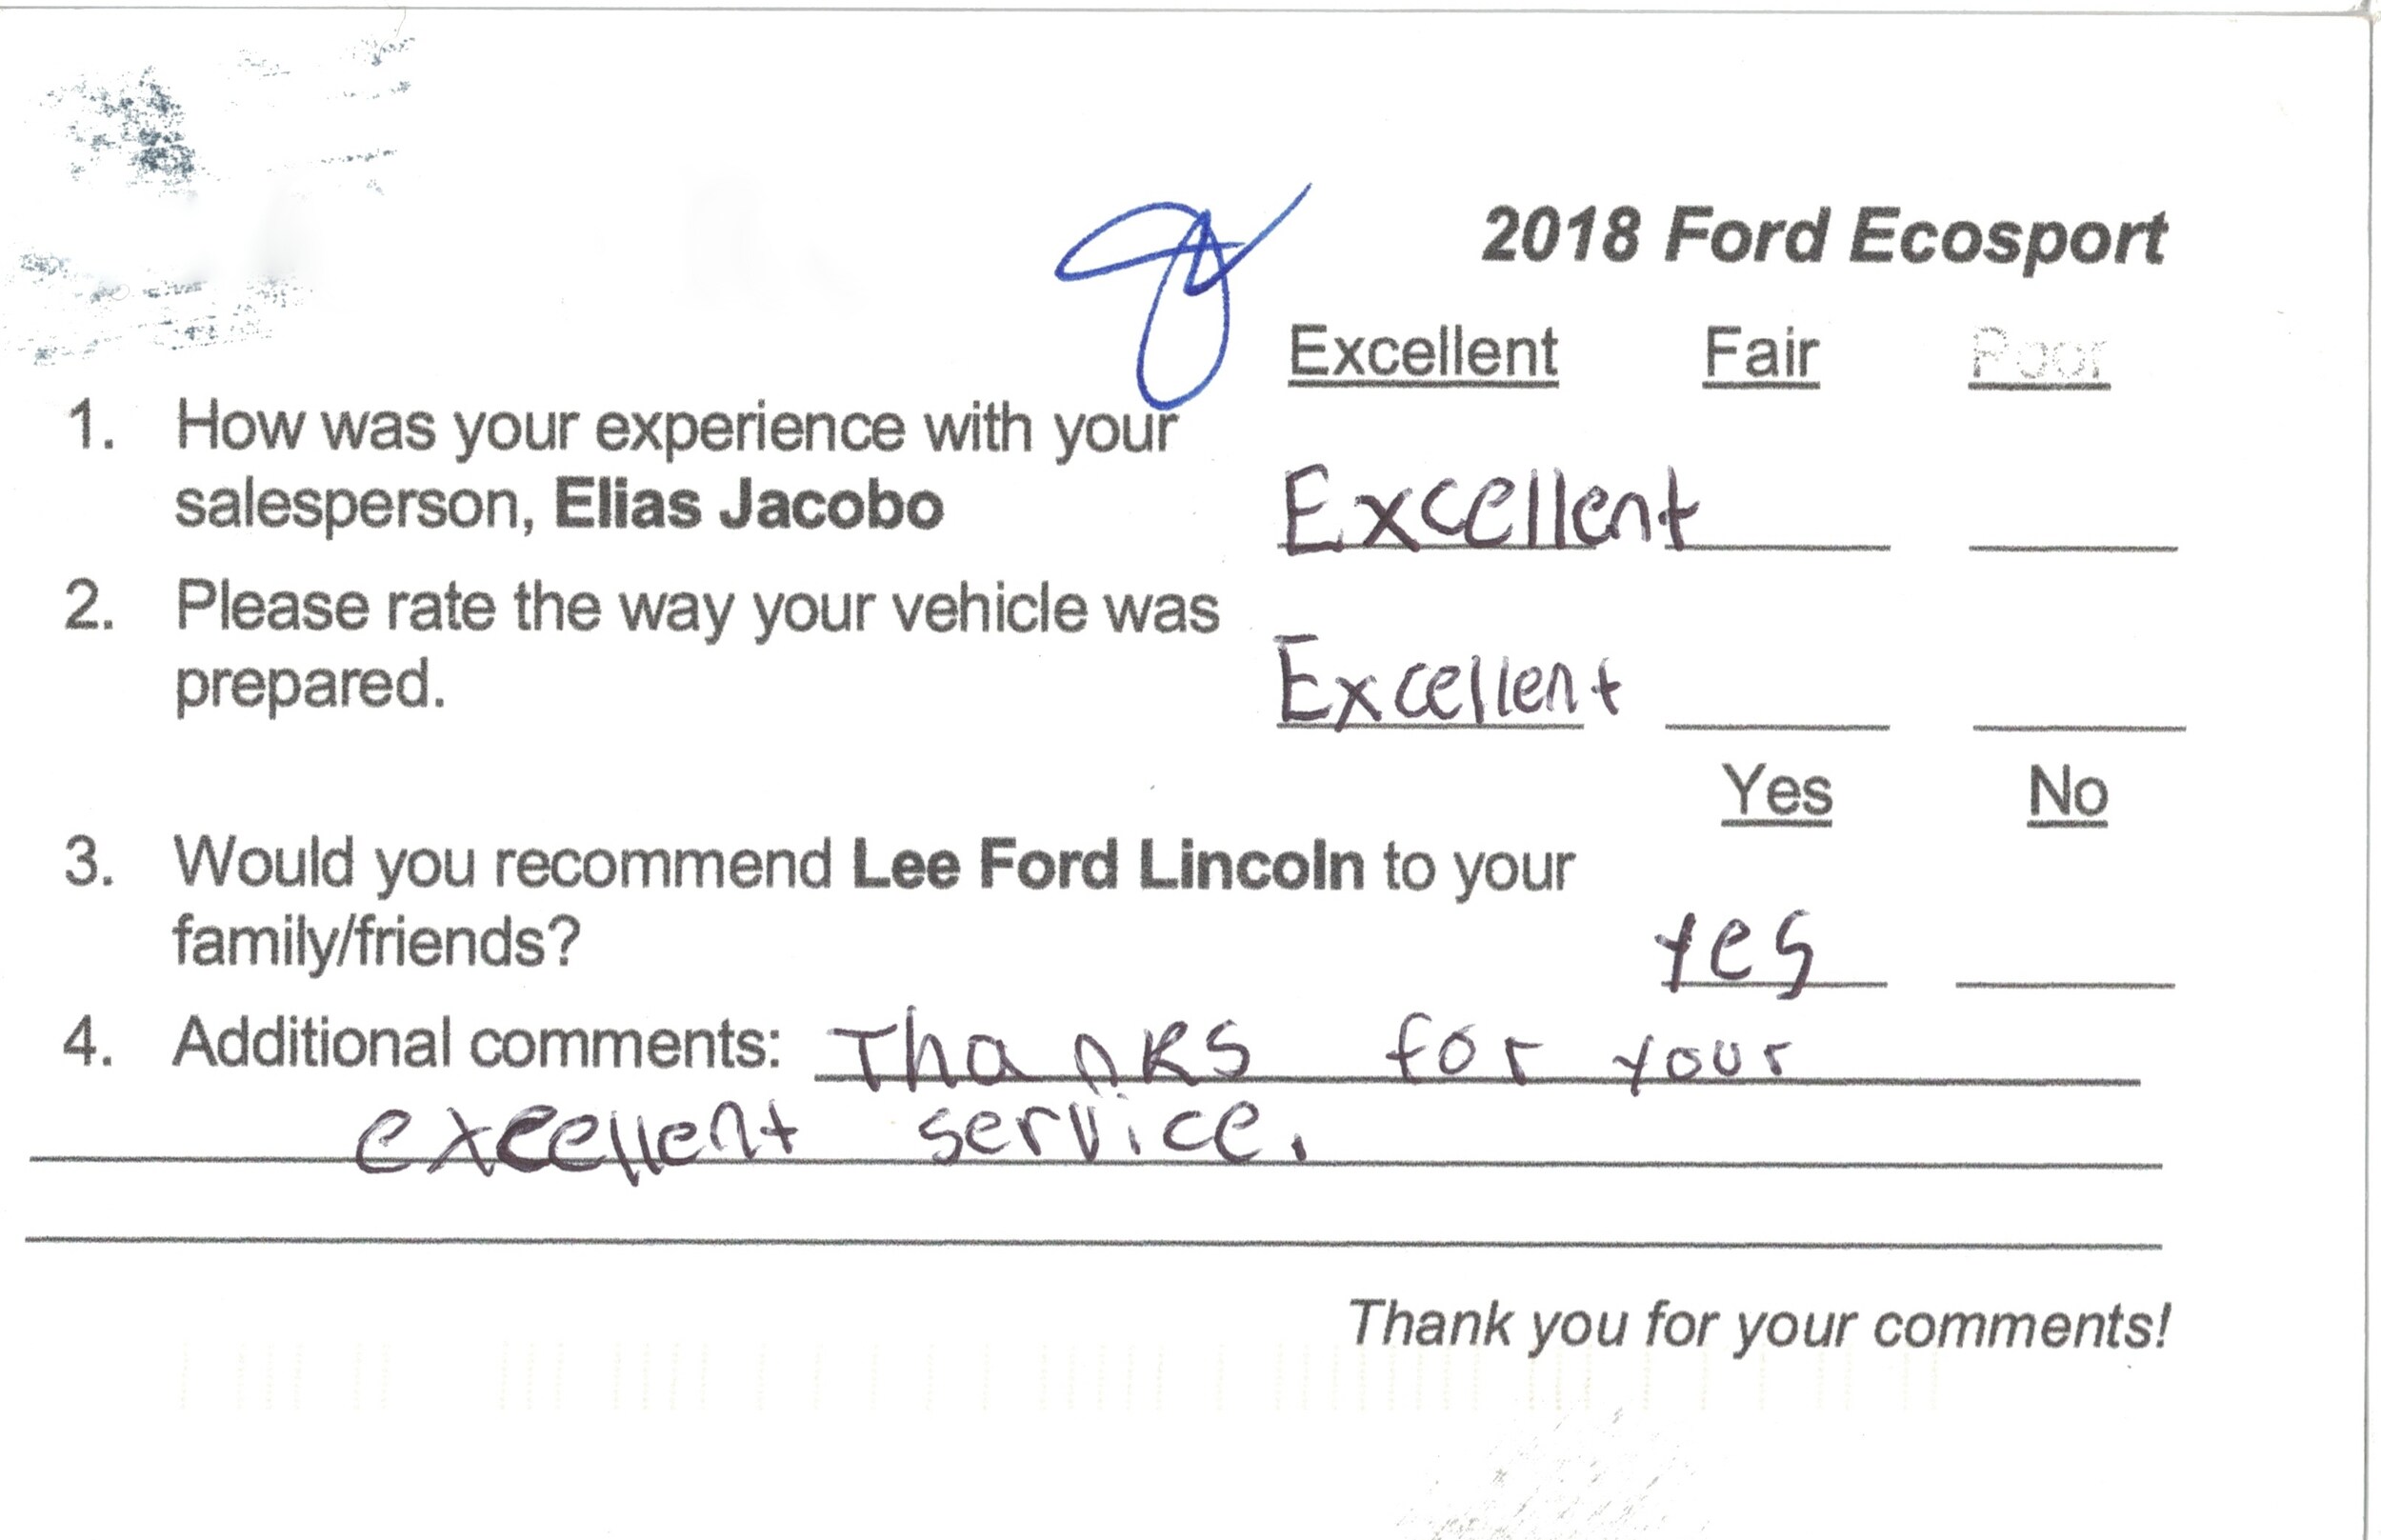Select the No column header

[2068, 794]
